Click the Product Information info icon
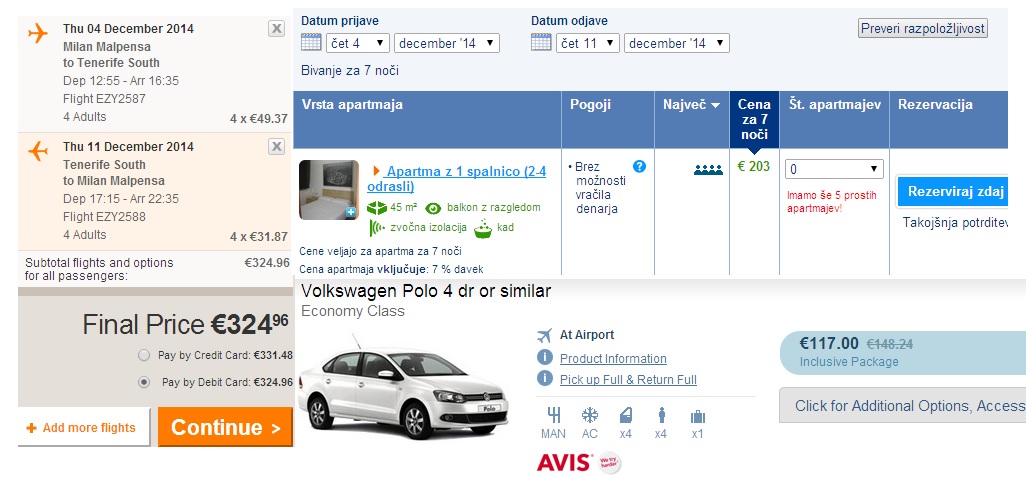Viewport: 1026px width, 478px height. (x=545, y=358)
